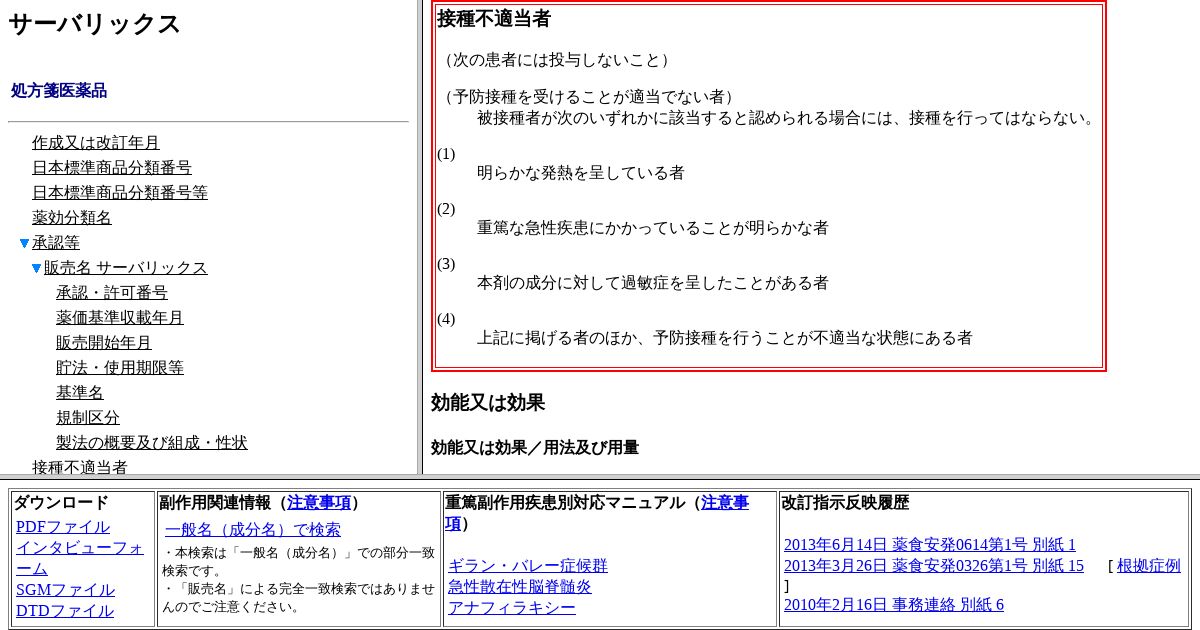Open 注意事項 link beside 副作用関連情報
This screenshot has height=630, width=1200.
tap(319, 503)
